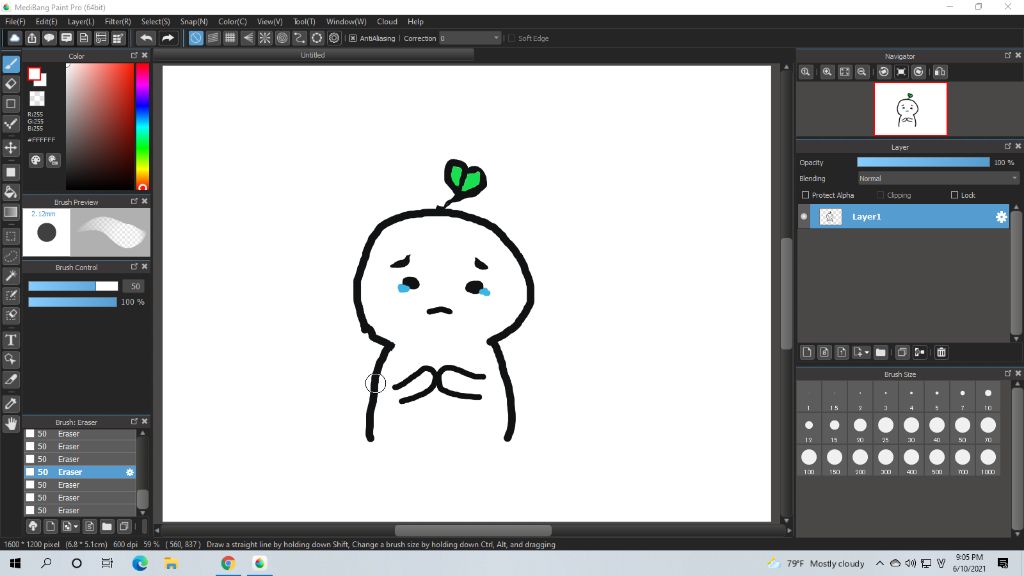Toggle the snap off icon

coord(195,38)
